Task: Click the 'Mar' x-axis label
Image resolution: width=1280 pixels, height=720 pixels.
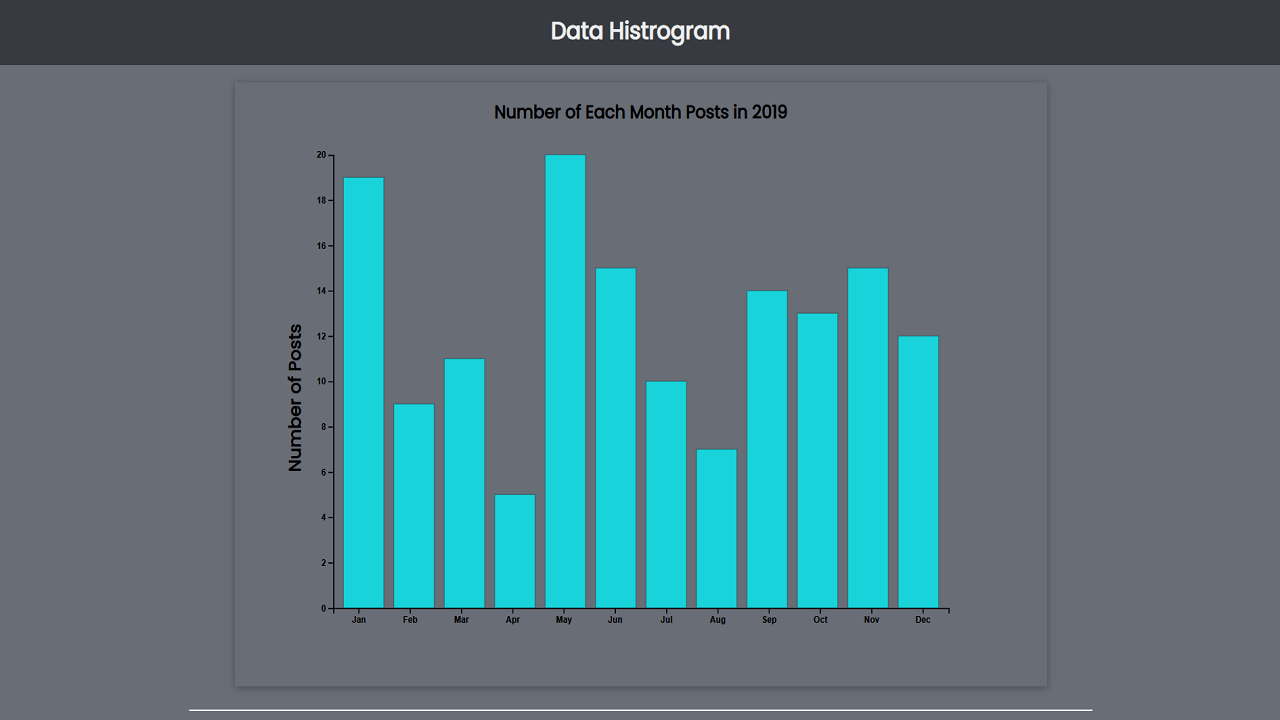Action: (x=461, y=620)
